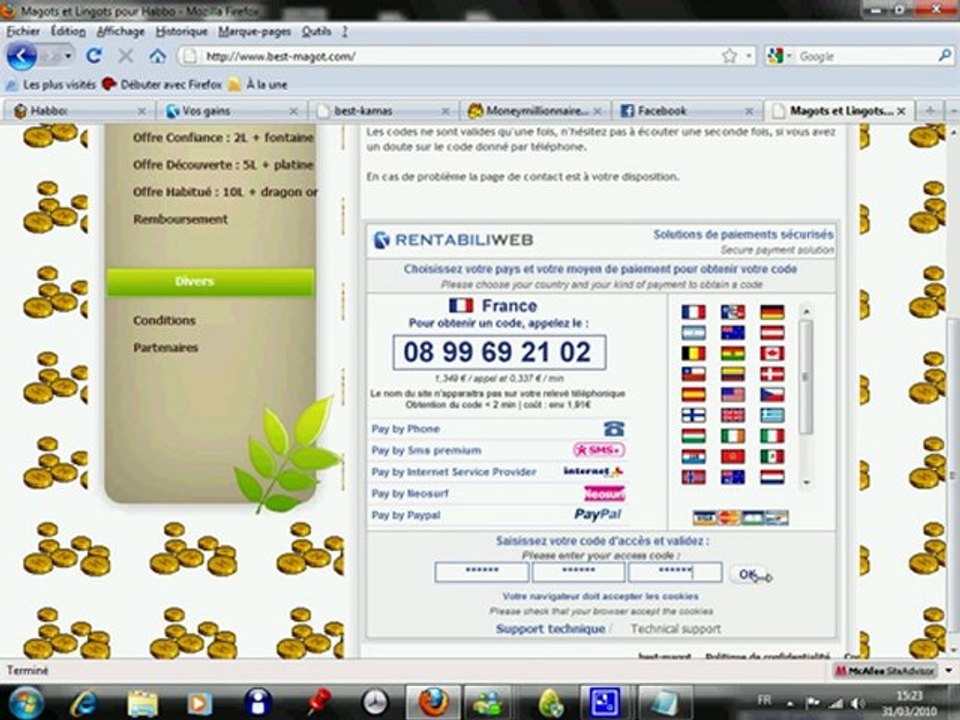The image size is (960, 720).
Task: Open the dropdown arrow beside bookmark star
Action: pos(748,56)
